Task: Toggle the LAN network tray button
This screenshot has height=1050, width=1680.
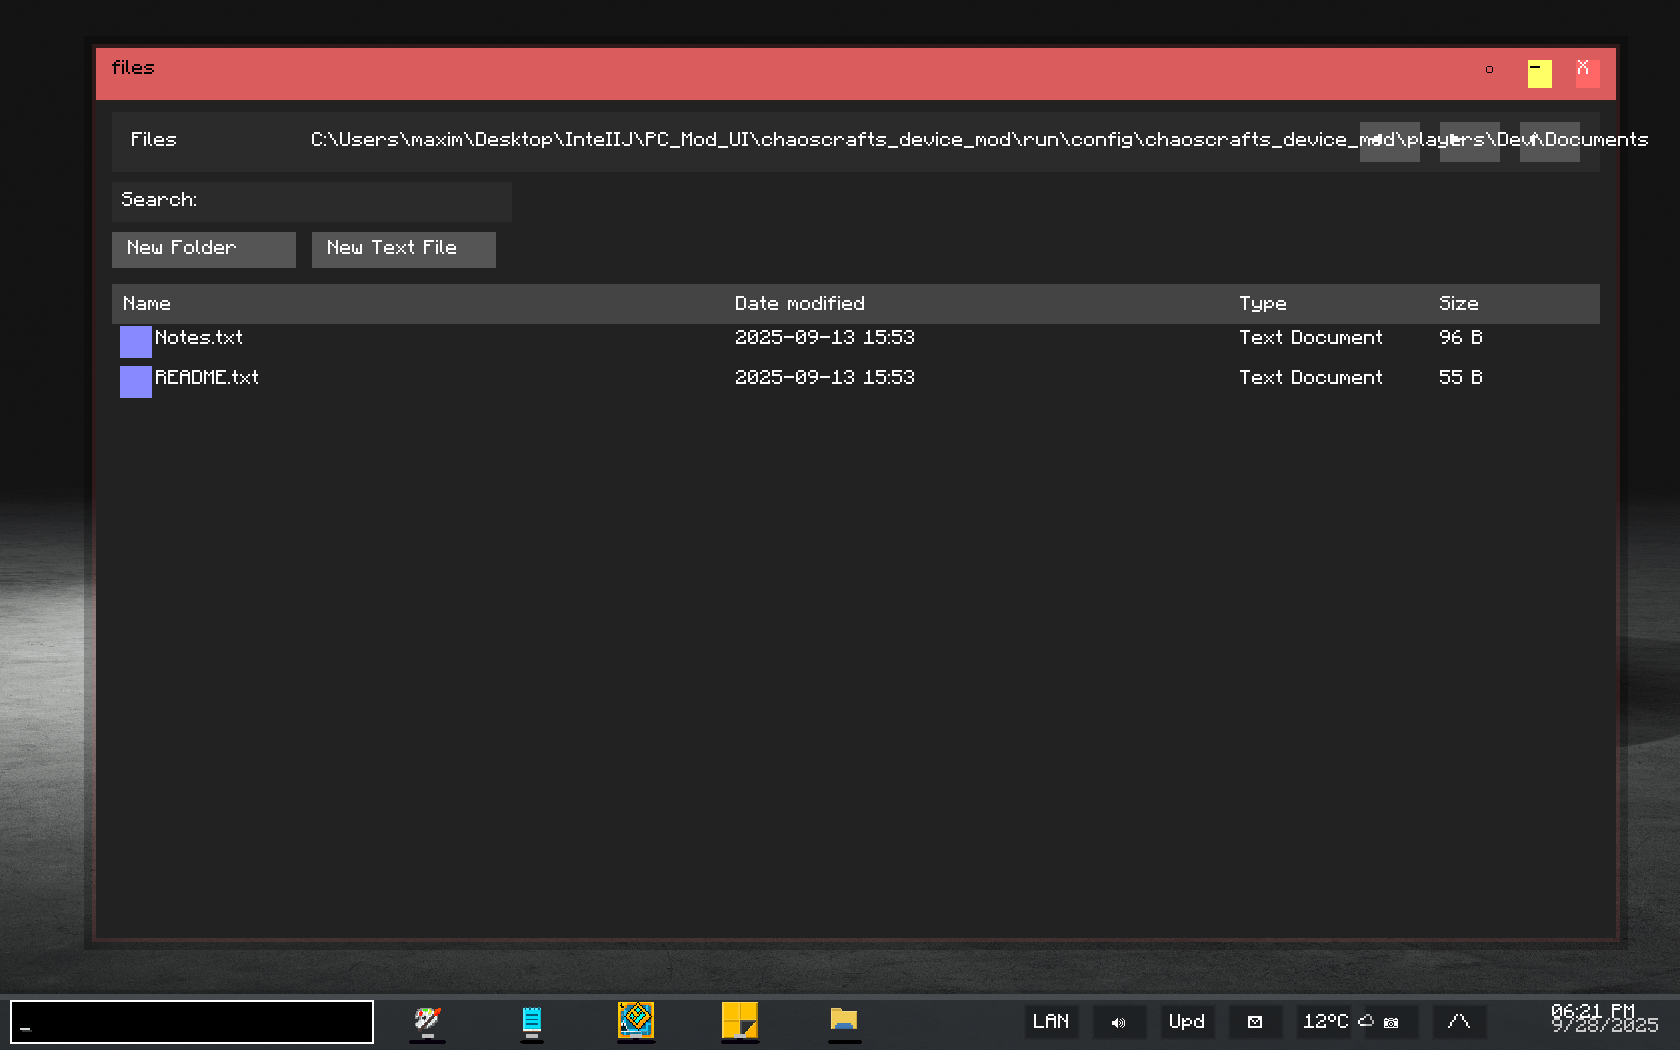Action: 1050,1022
